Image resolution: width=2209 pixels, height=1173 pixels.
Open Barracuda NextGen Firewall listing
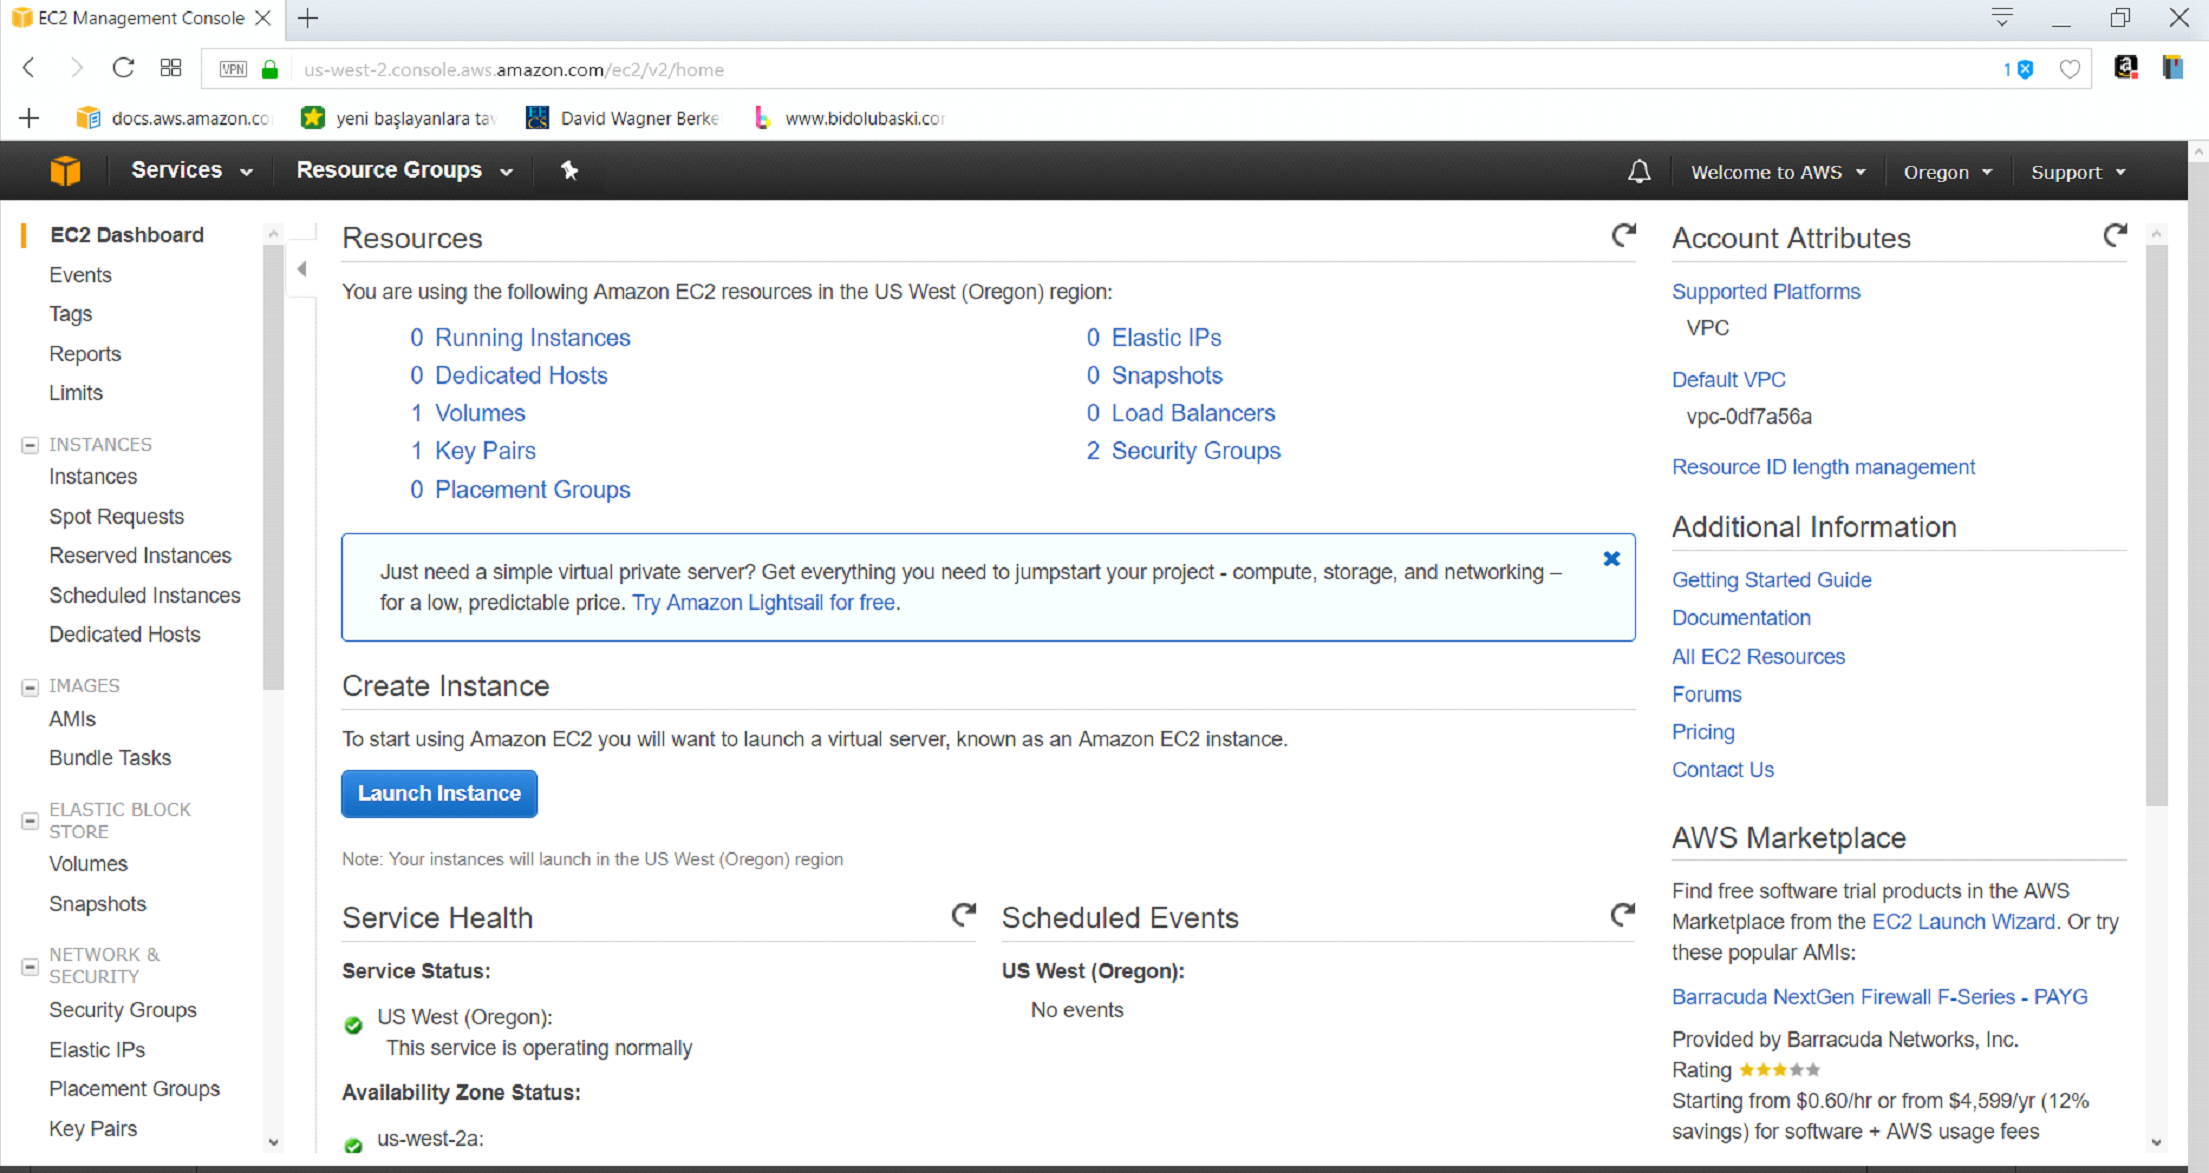click(x=1880, y=997)
